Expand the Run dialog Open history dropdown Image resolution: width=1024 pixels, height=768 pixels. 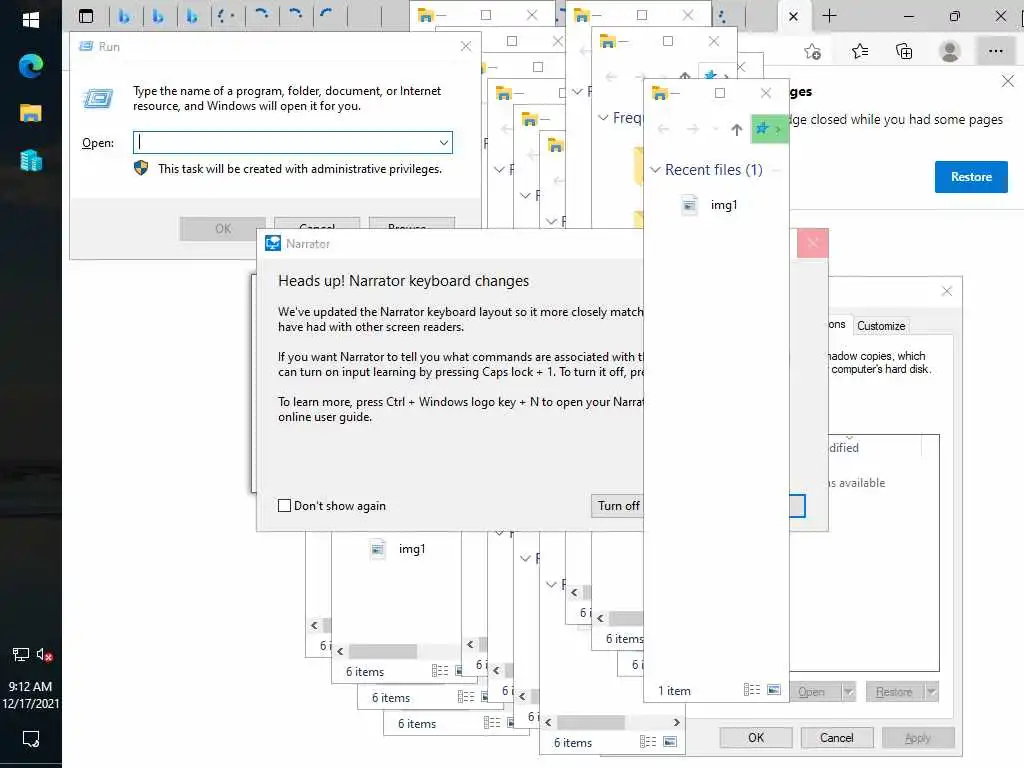point(444,142)
